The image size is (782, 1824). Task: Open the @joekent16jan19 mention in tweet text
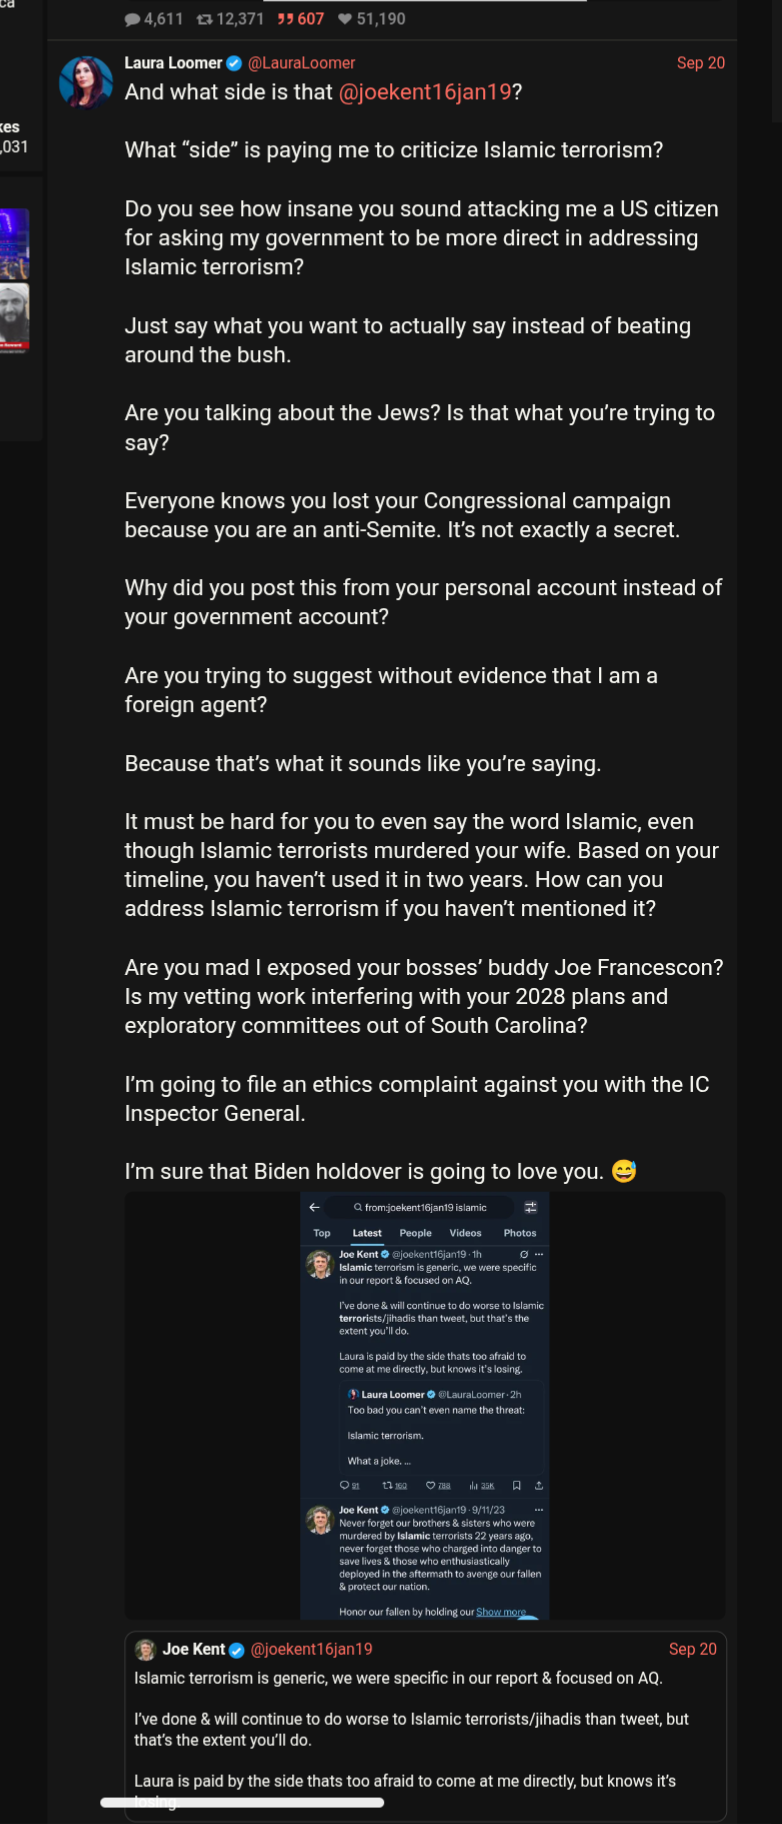425,92
